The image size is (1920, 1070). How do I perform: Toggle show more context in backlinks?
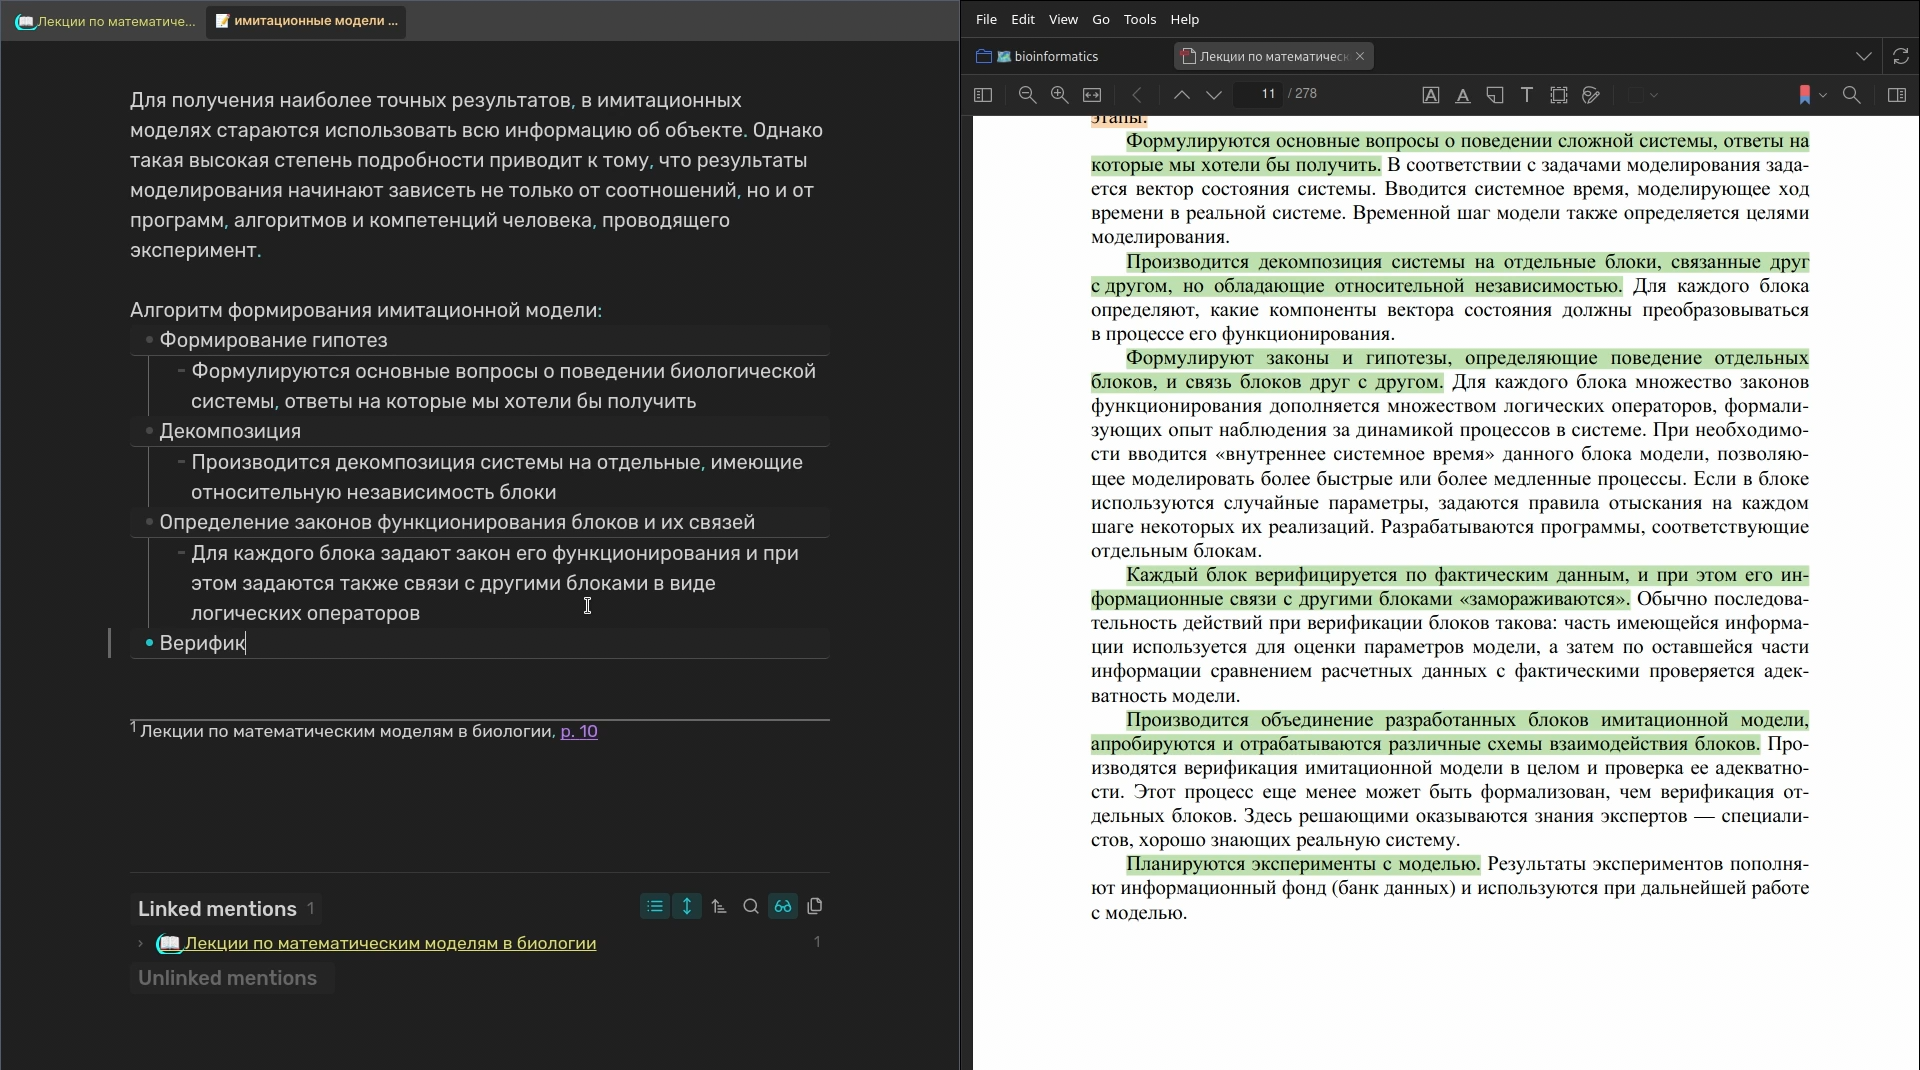click(687, 907)
